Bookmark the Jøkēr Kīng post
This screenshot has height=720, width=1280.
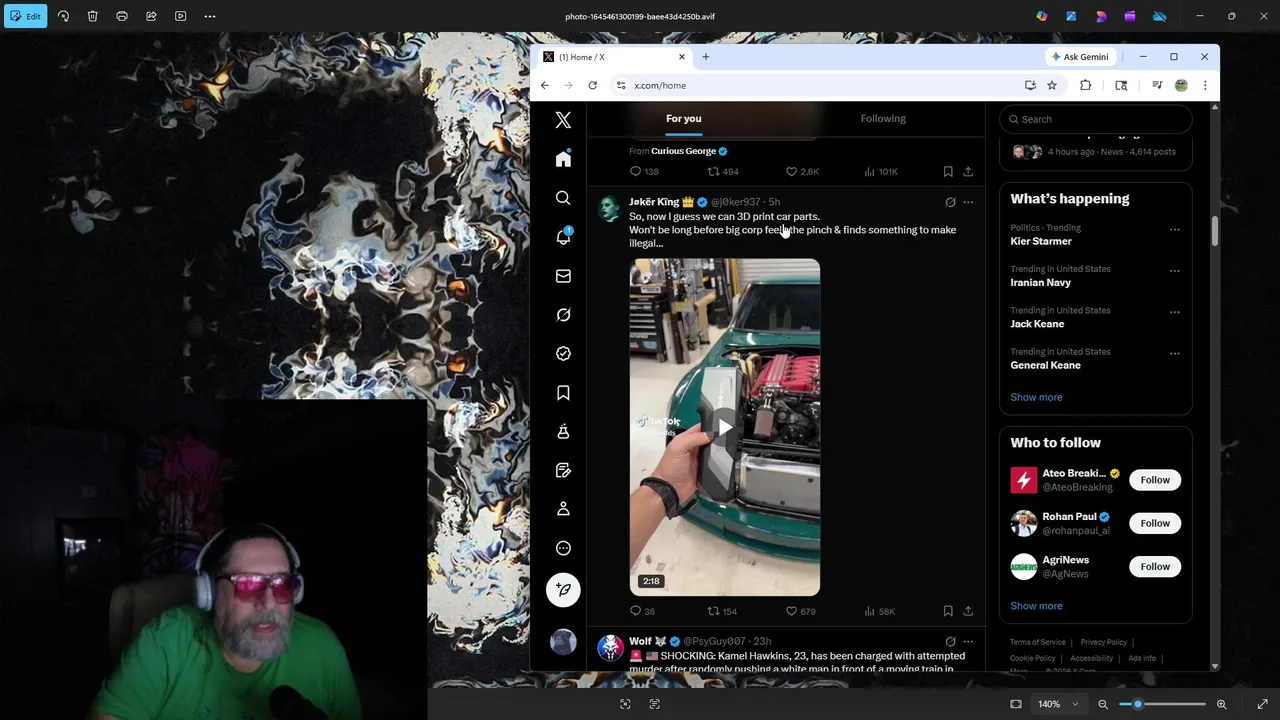pyautogui.click(x=948, y=611)
